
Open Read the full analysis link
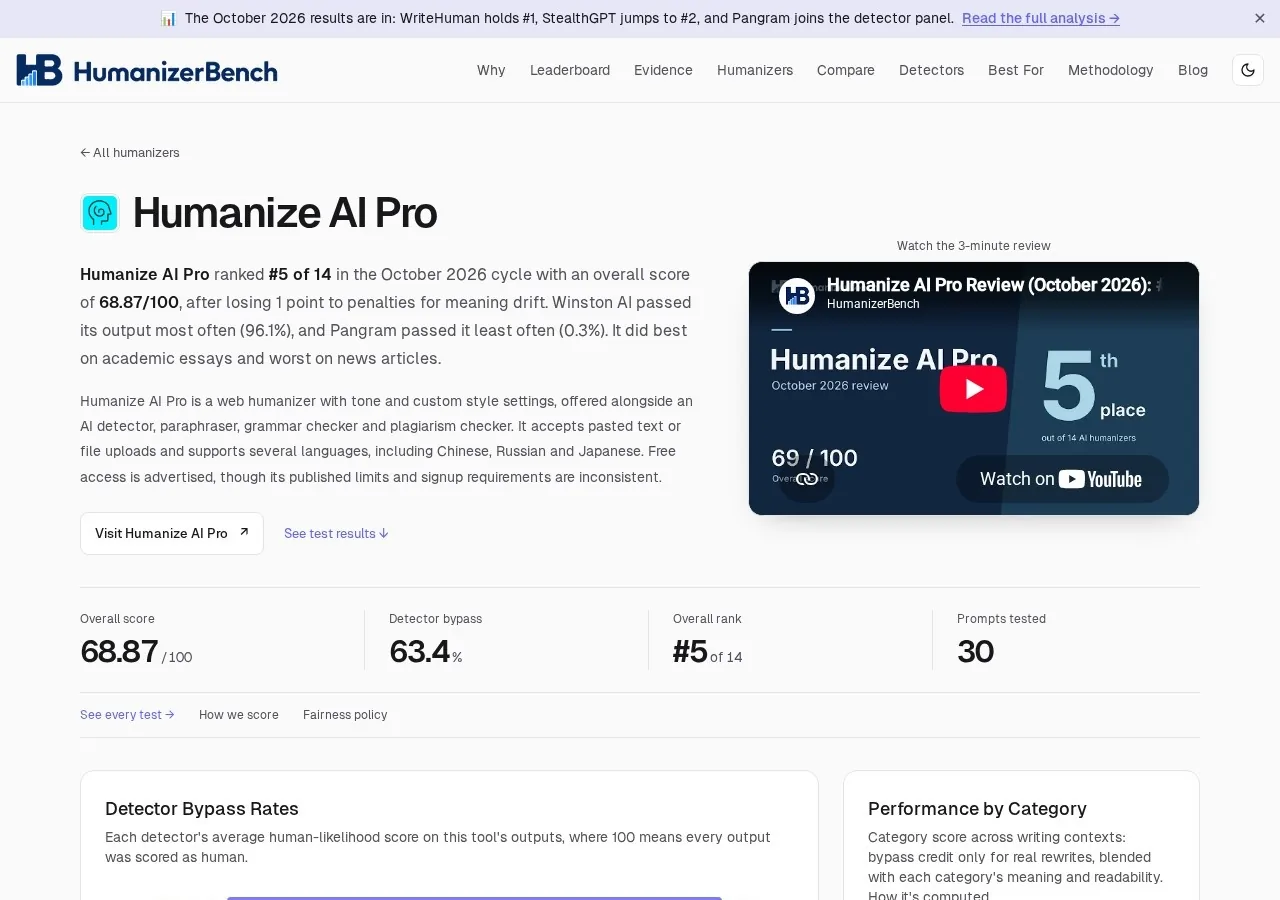[x=1041, y=18]
